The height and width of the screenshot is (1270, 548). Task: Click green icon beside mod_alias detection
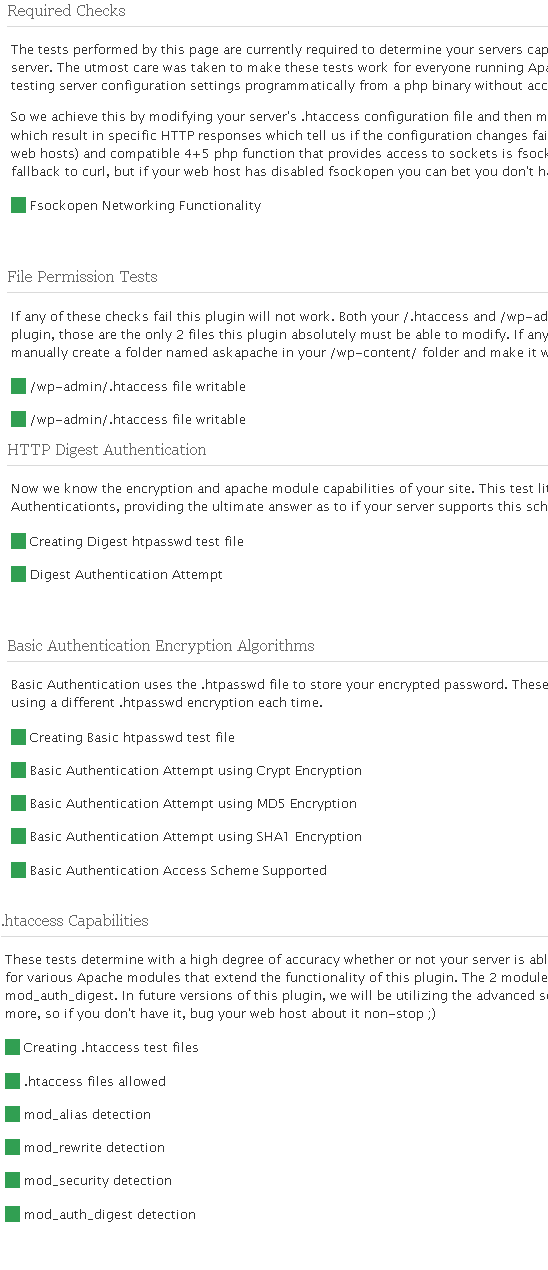[x=12, y=1114]
